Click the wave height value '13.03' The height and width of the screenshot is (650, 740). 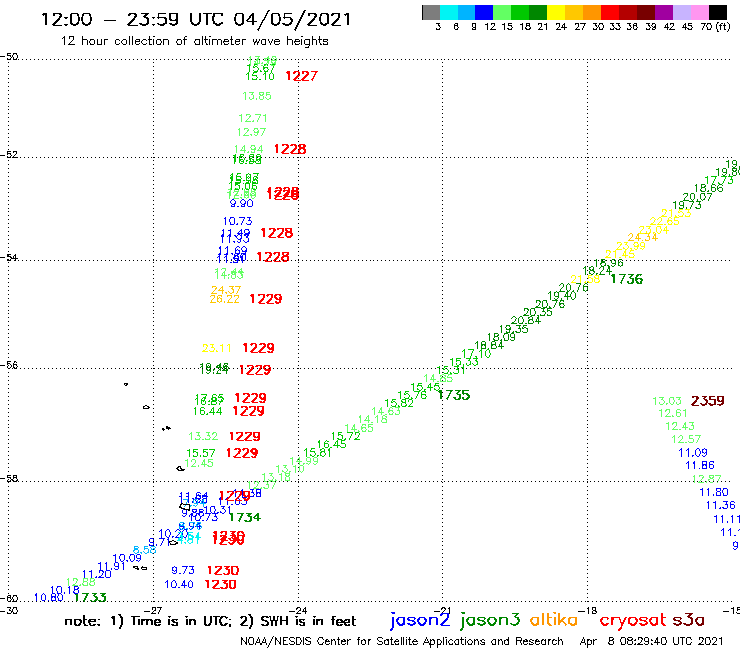[x=667, y=401]
